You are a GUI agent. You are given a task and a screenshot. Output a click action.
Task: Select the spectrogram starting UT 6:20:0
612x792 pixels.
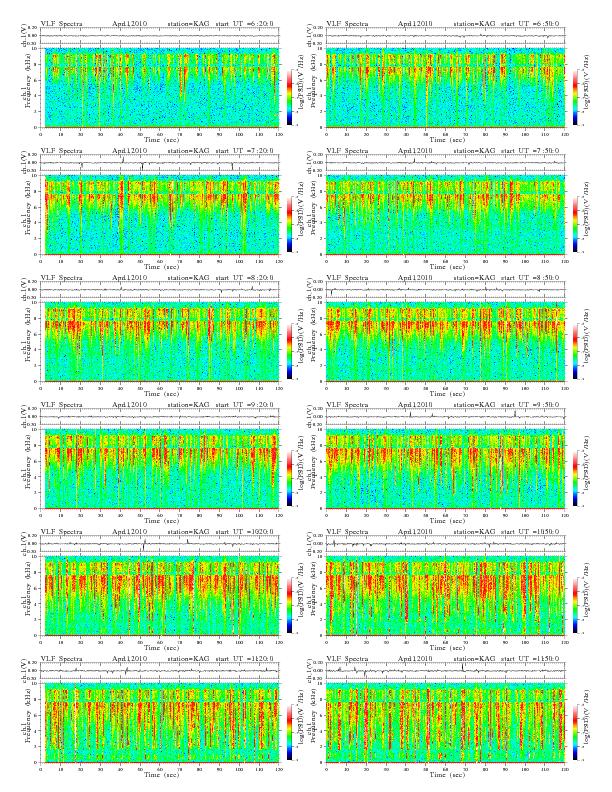160,87
